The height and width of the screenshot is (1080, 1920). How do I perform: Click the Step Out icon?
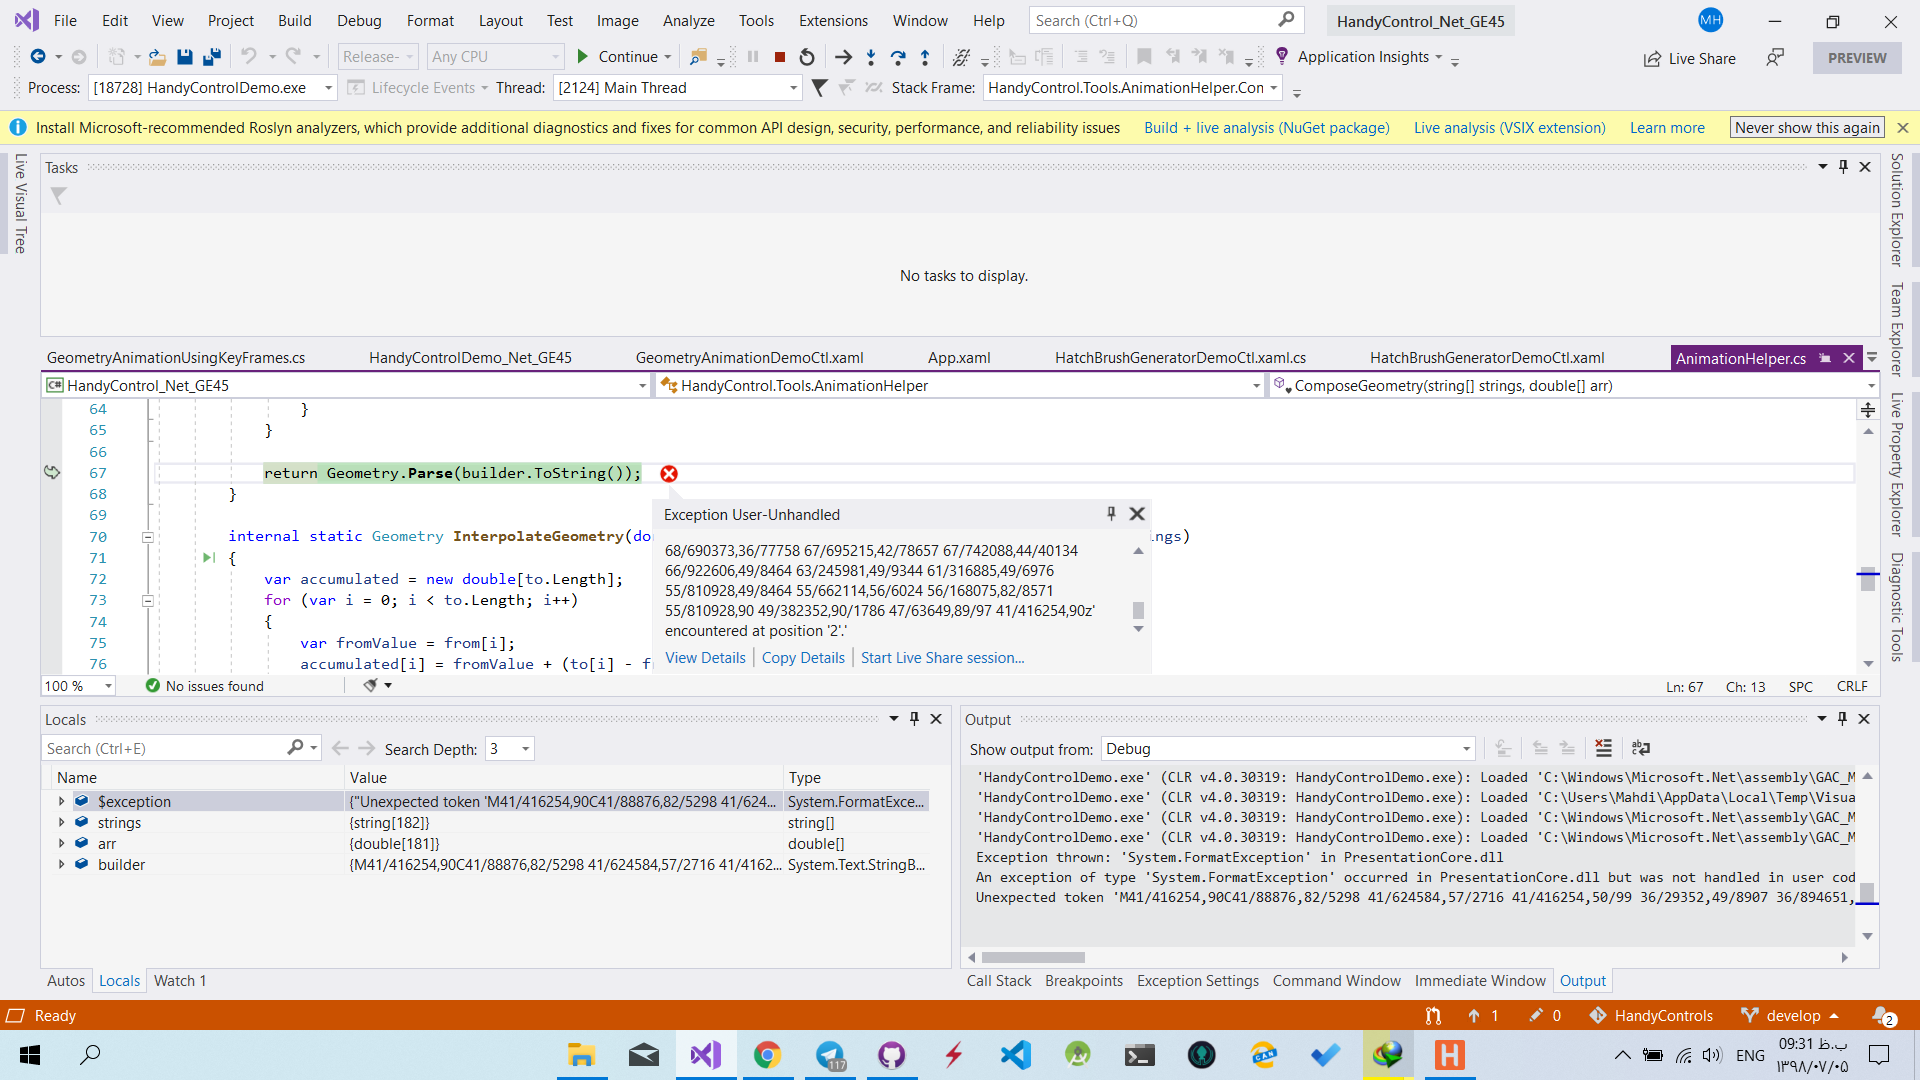point(925,57)
